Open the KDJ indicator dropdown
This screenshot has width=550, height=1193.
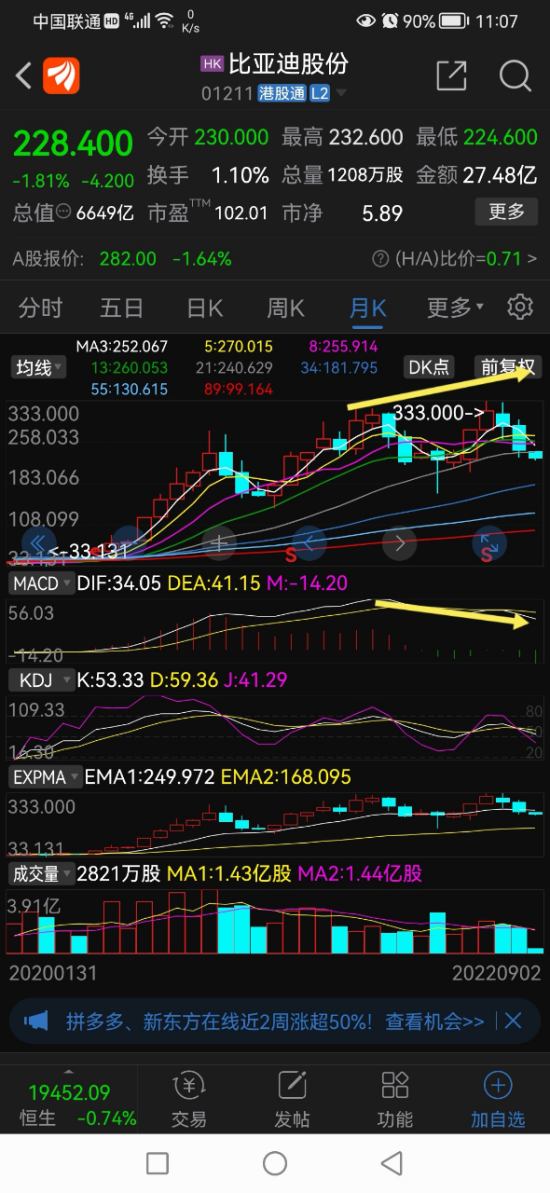[x=41, y=679]
